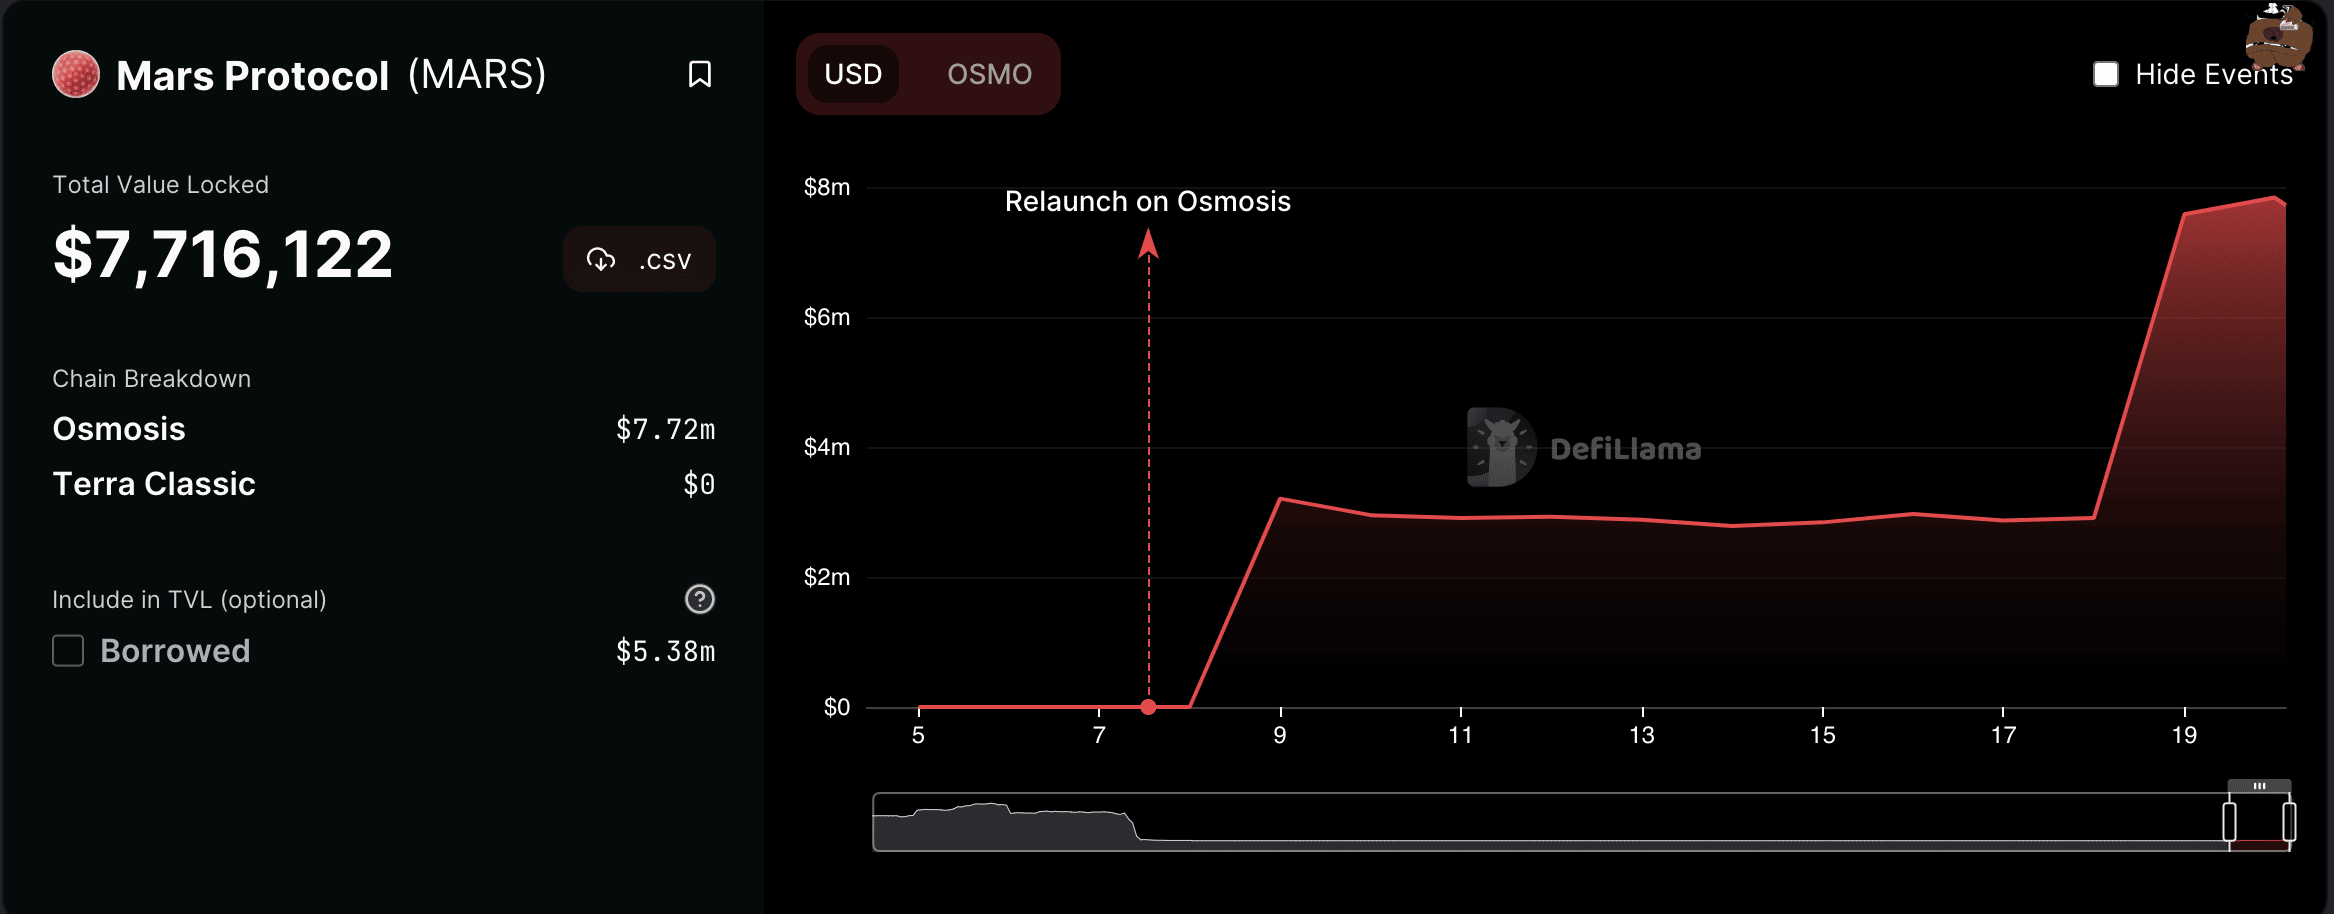This screenshot has width=2334, height=914.
Task: Click the $5.38m borrowed value
Action: pyautogui.click(x=666, y=651)
